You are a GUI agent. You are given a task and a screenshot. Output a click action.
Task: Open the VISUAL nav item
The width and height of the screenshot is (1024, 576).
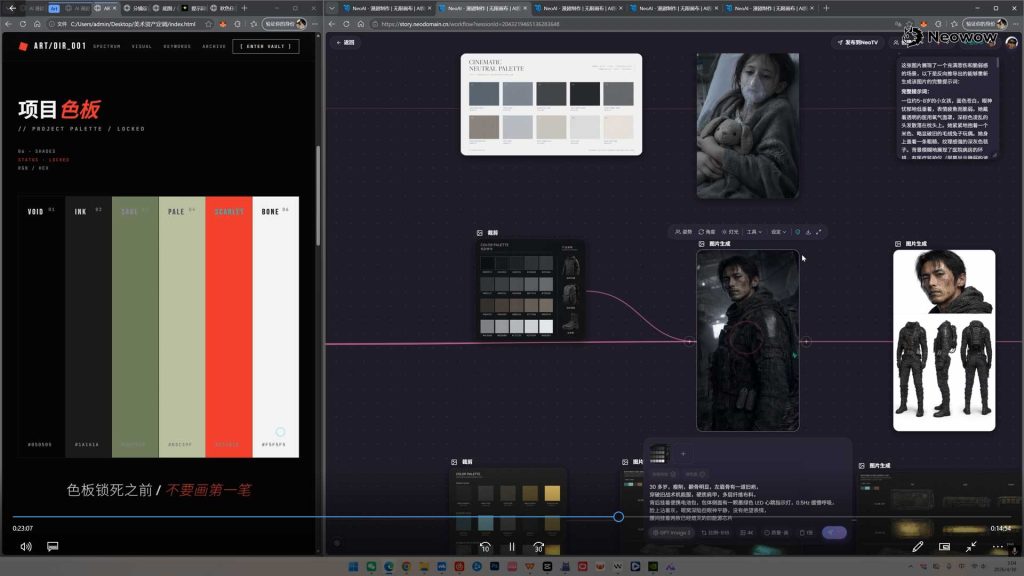click(x=142, y=46)
